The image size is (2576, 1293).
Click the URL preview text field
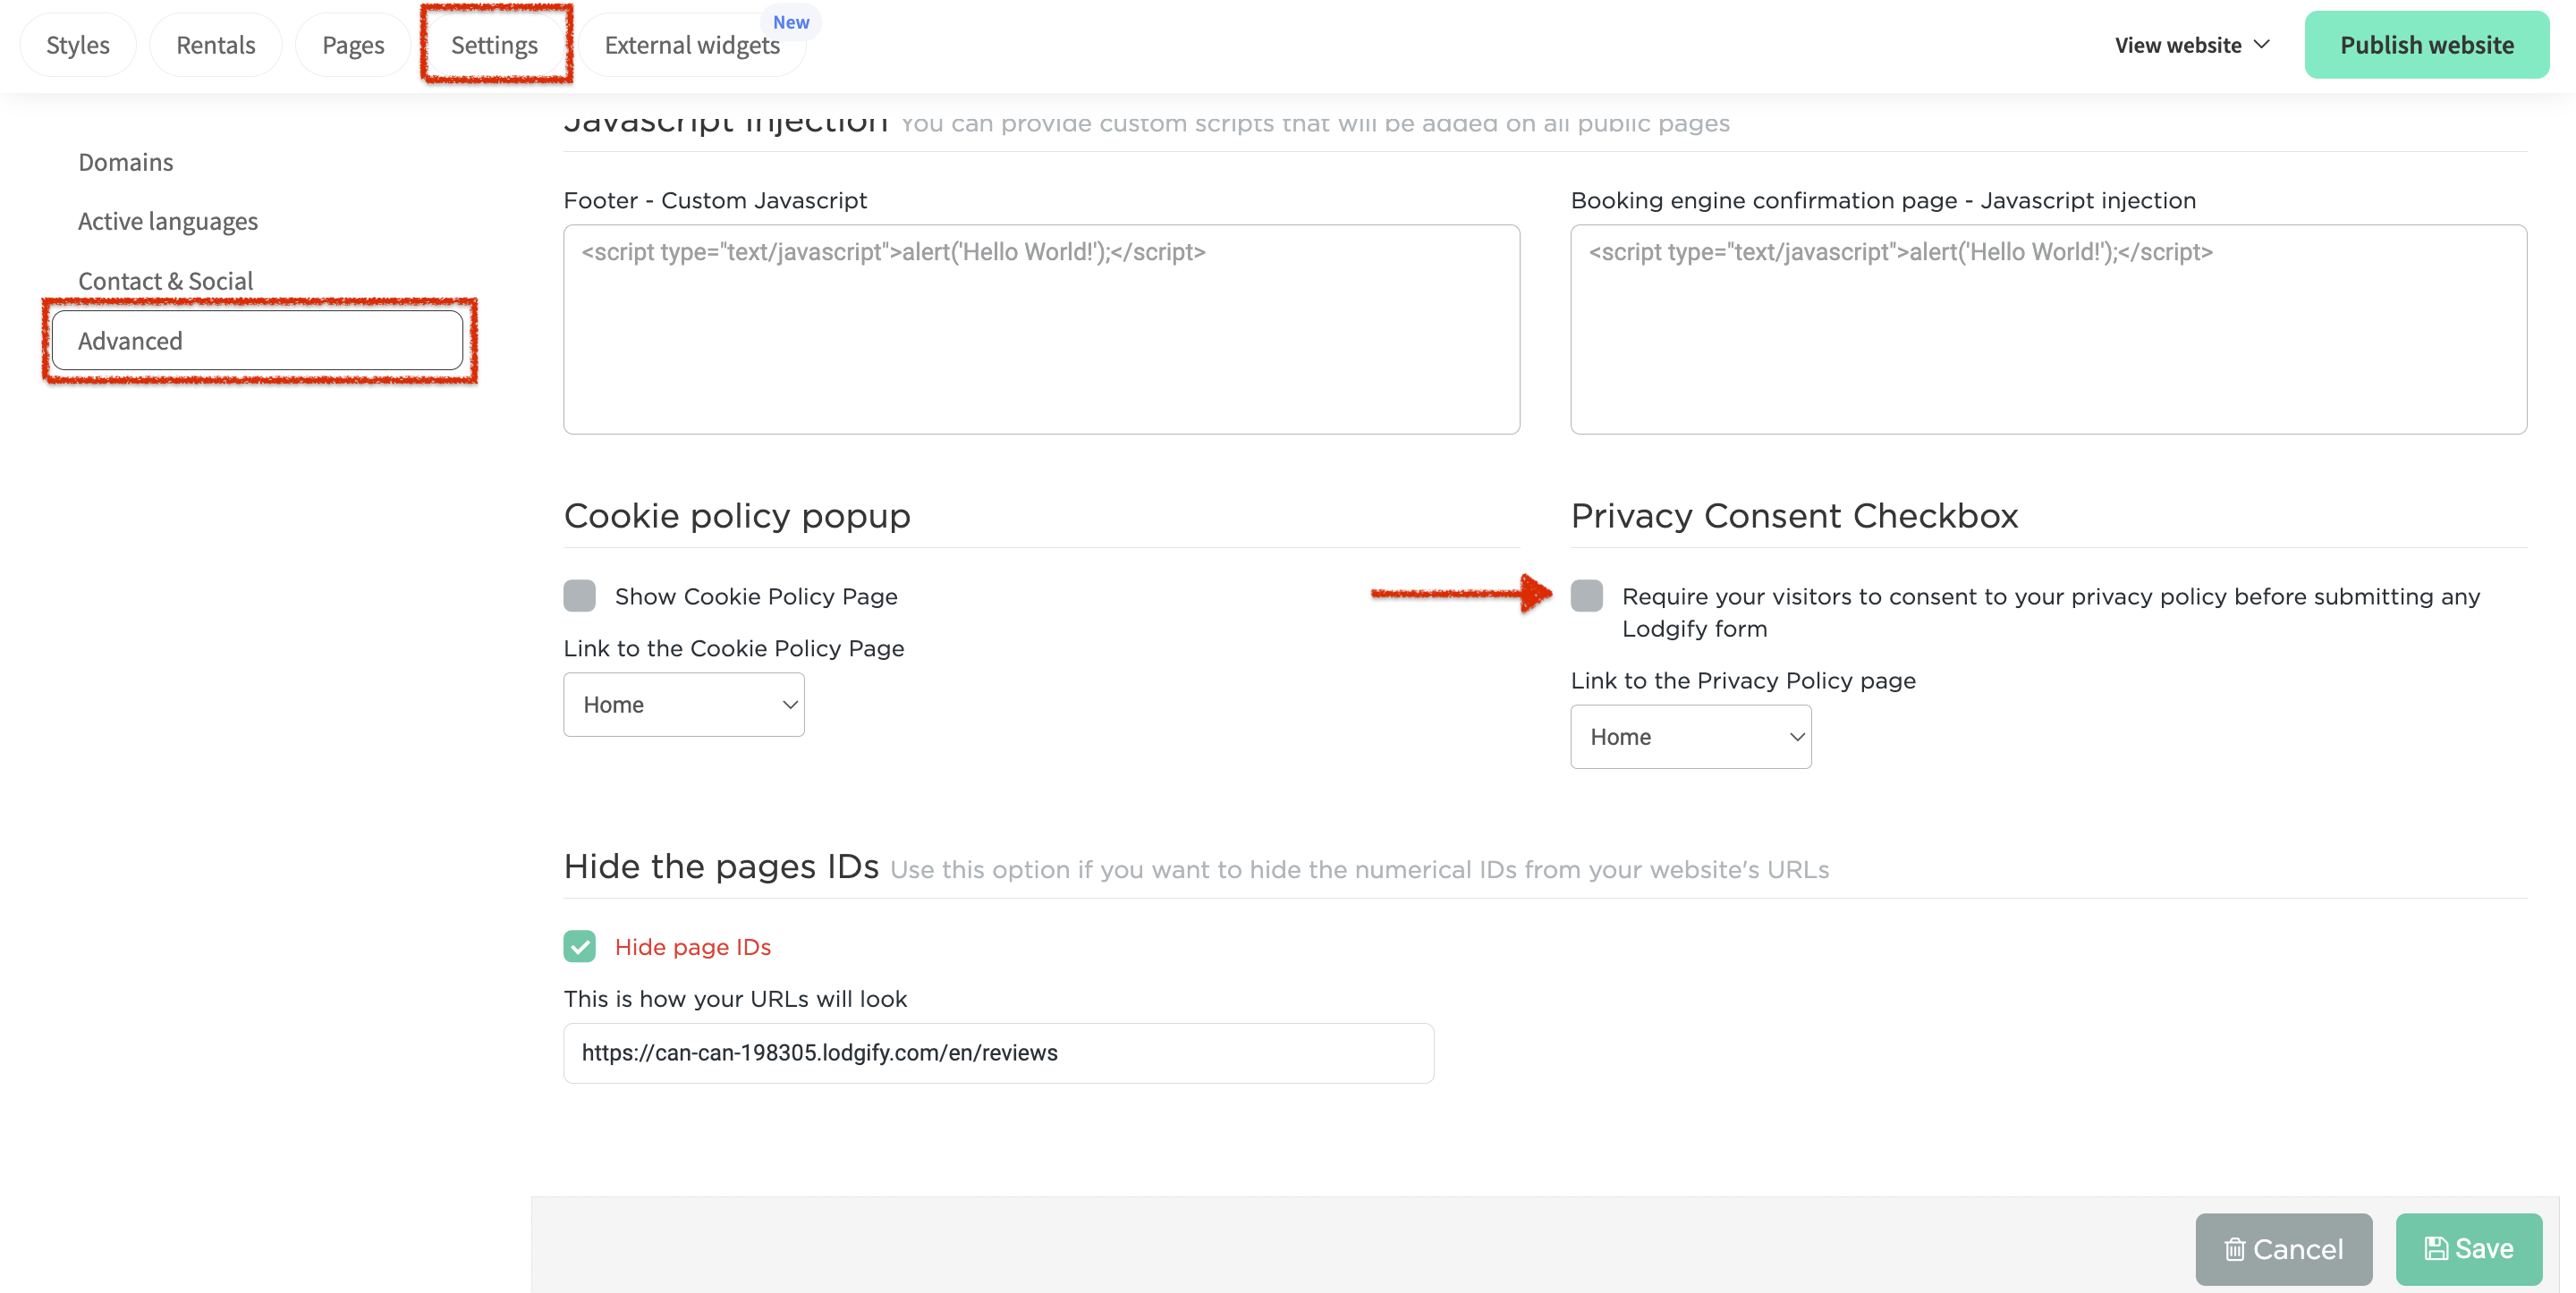[998, 1053]
